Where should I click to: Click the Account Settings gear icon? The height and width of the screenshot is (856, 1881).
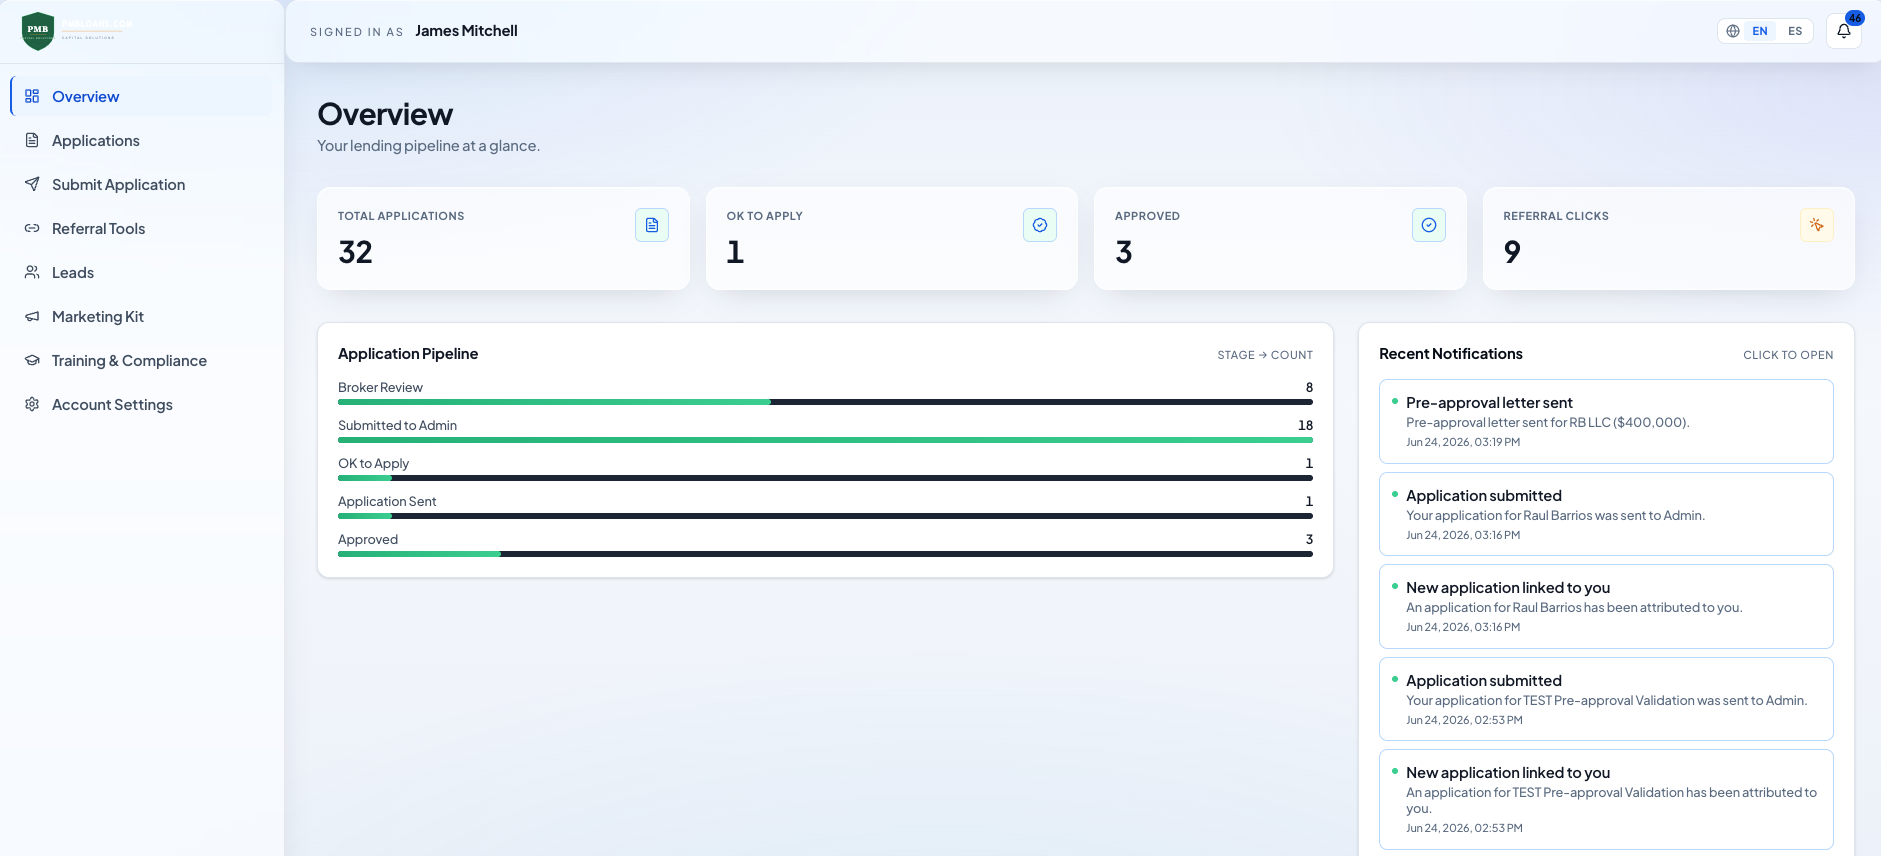point(32,404)
